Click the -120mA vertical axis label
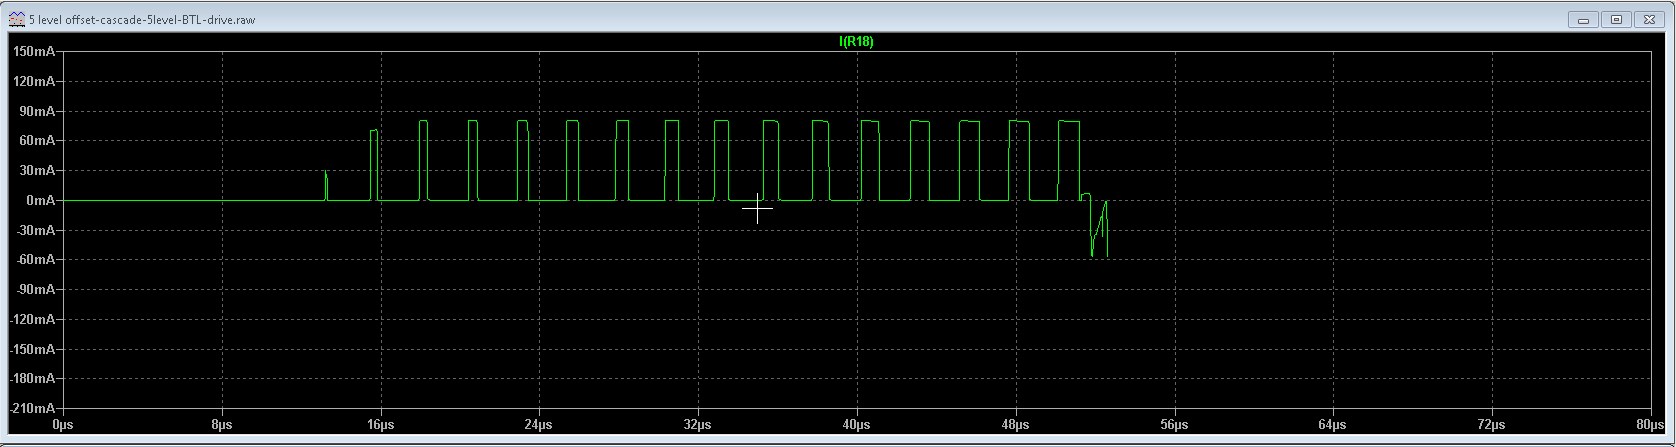The image size is (1676, 447). click(32, 320)
